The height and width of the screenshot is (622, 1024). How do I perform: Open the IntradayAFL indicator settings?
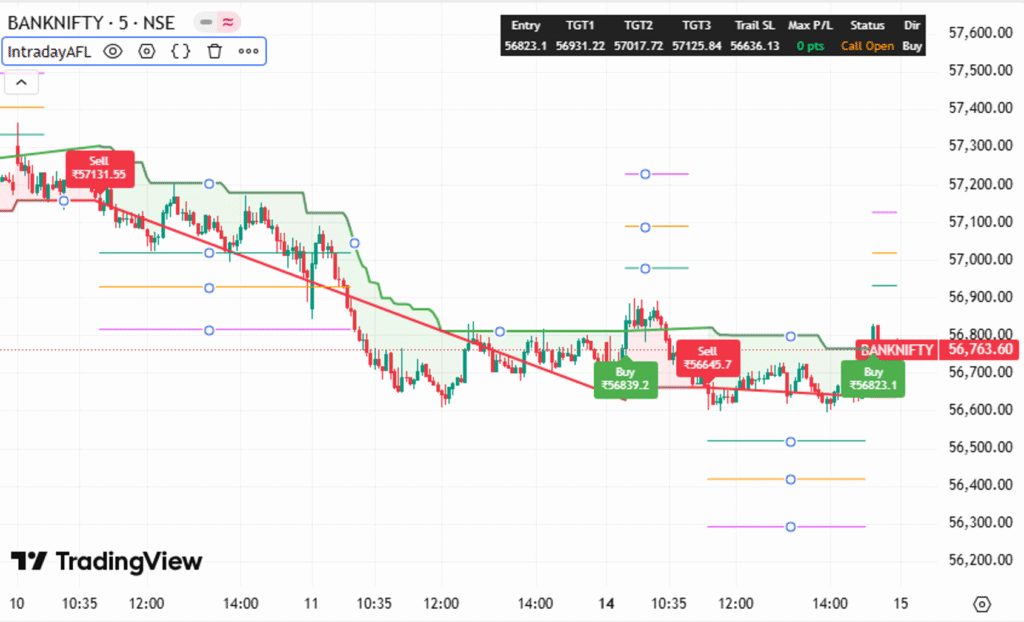146,51
